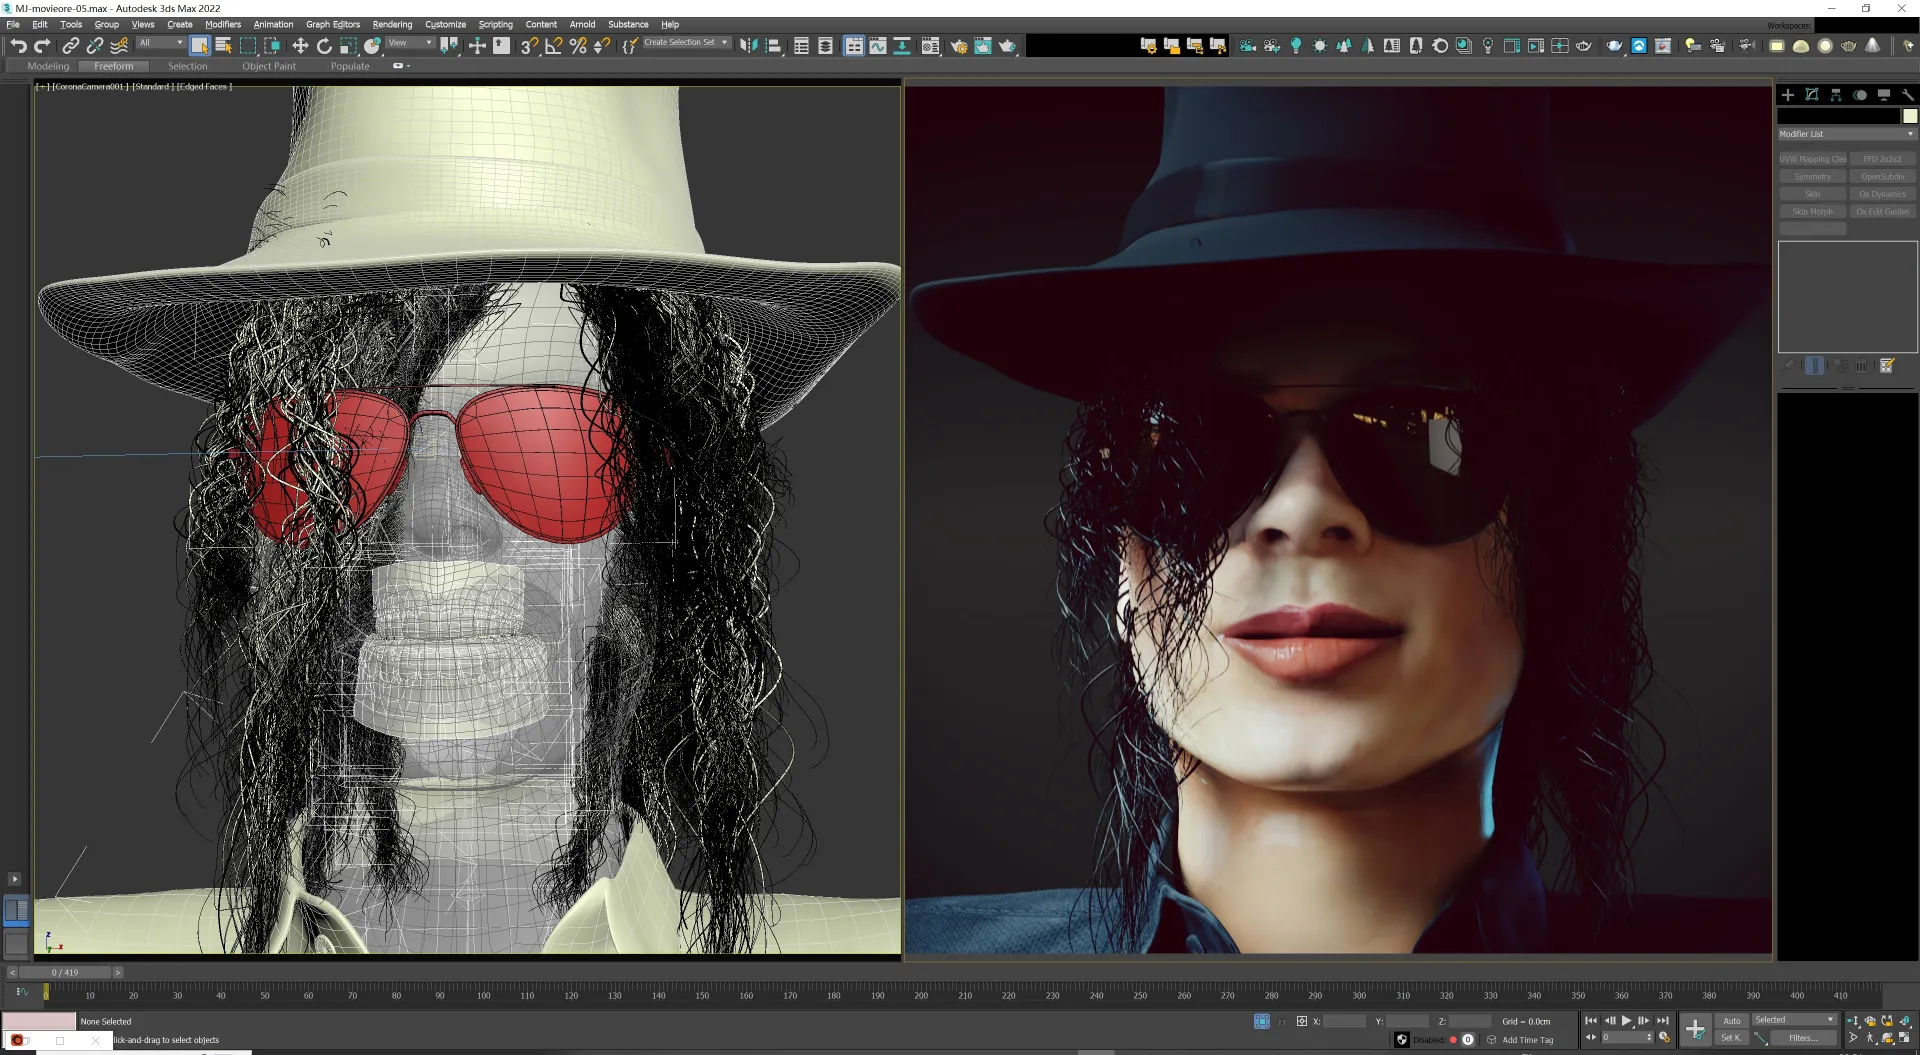Switch to the Object Paint ribbon tab
The image size is (1920, 1055).
(268, 66)
